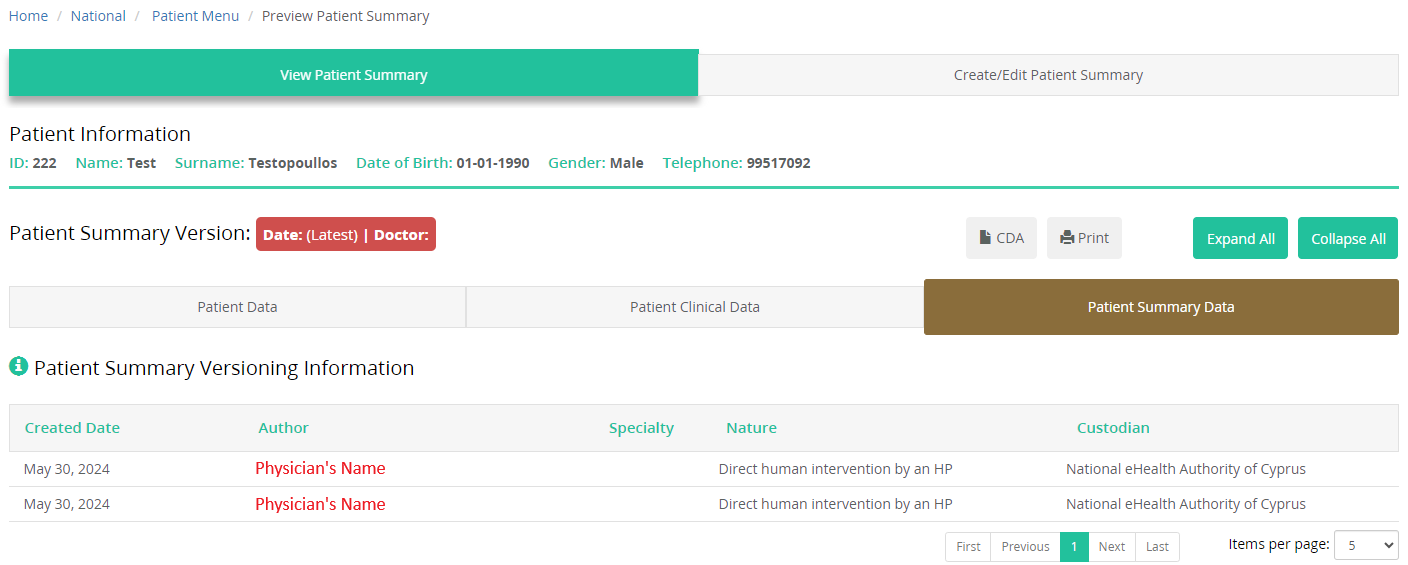
Task: Click the CDA document file icon
Action: point(986,238)
